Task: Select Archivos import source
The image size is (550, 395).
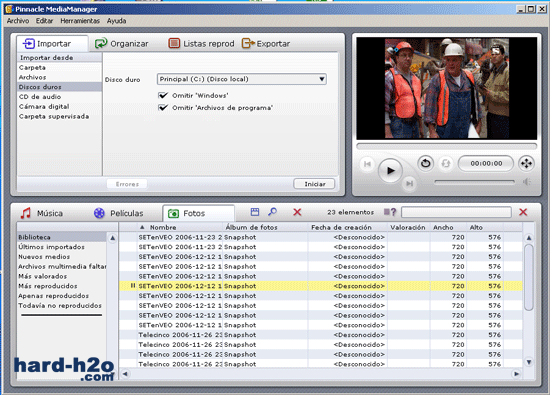Action: (x=60, y=77)
